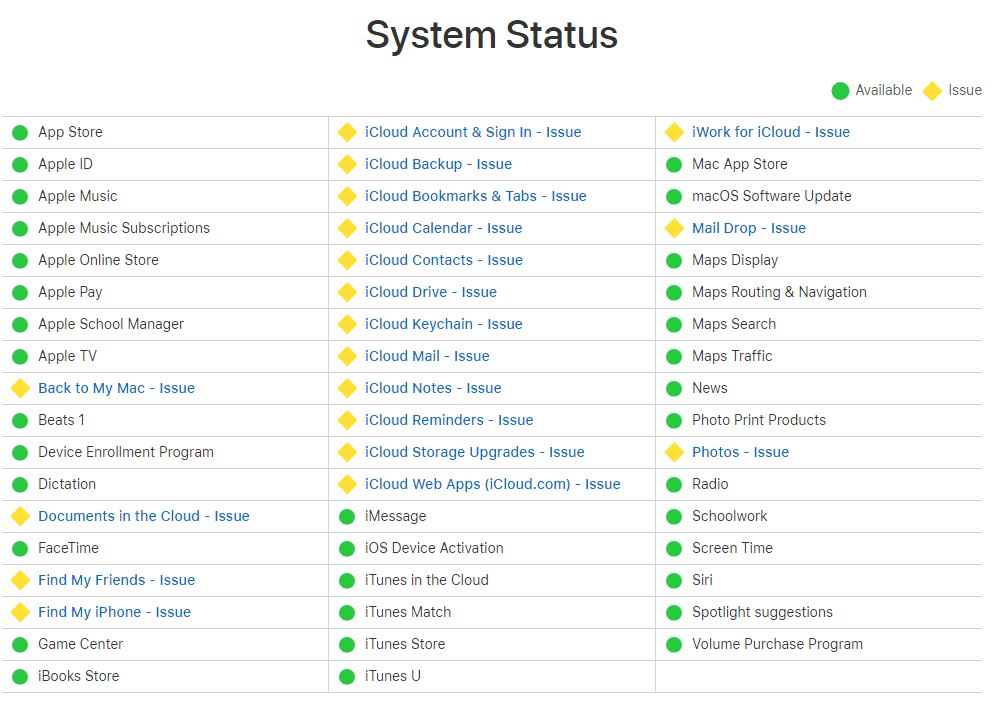Click the green status dot beside App Store
Image resolution: width=995 pixels, height=706 pixels.
point(20,133)
